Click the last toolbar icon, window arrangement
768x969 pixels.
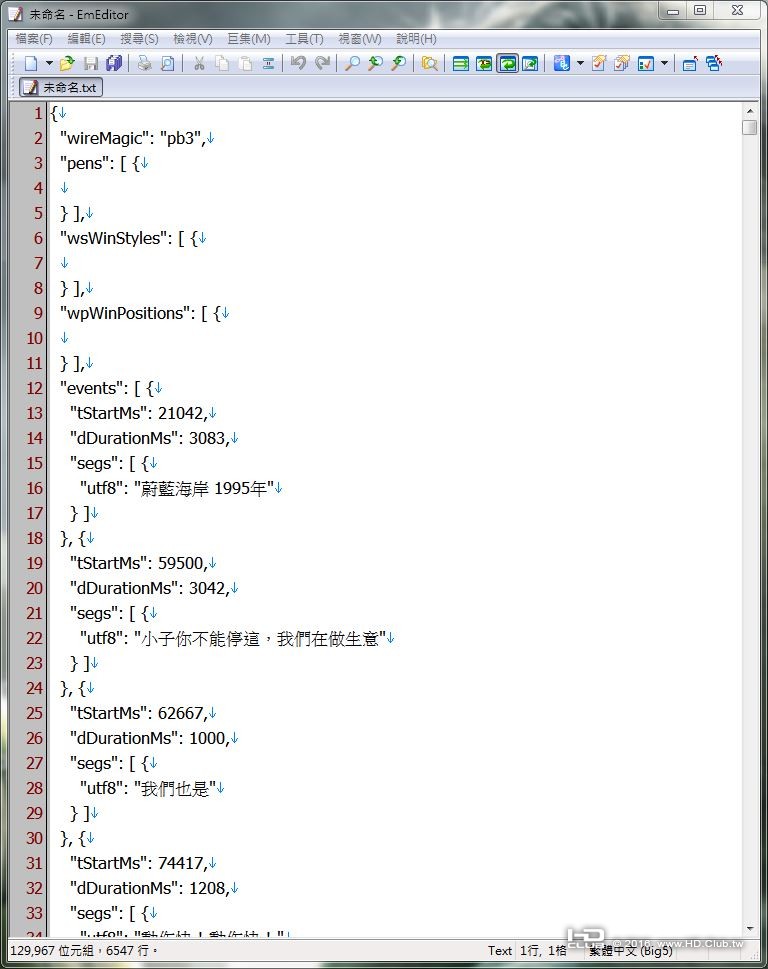pos(714,63)
